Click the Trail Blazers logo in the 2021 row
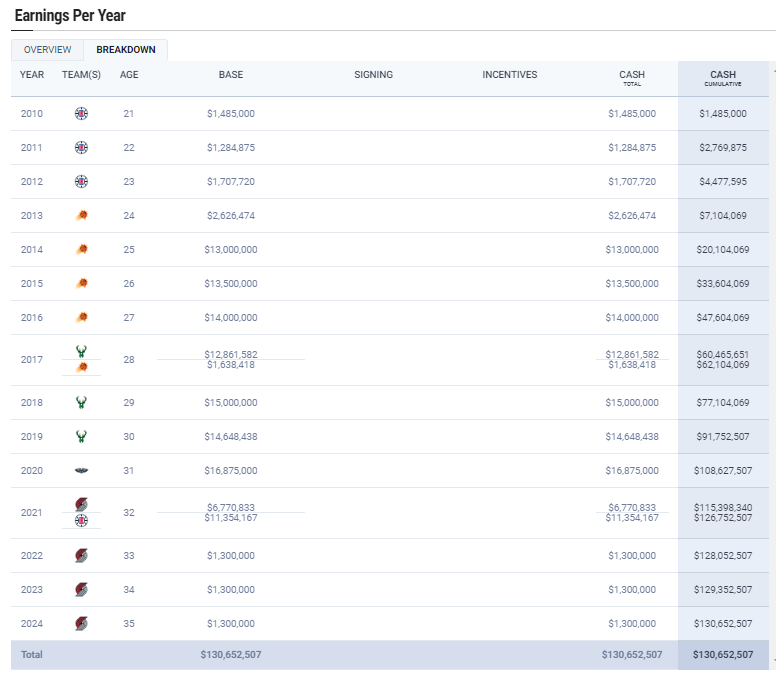Screen dimensions: 776x674 (x=81, y=504)
